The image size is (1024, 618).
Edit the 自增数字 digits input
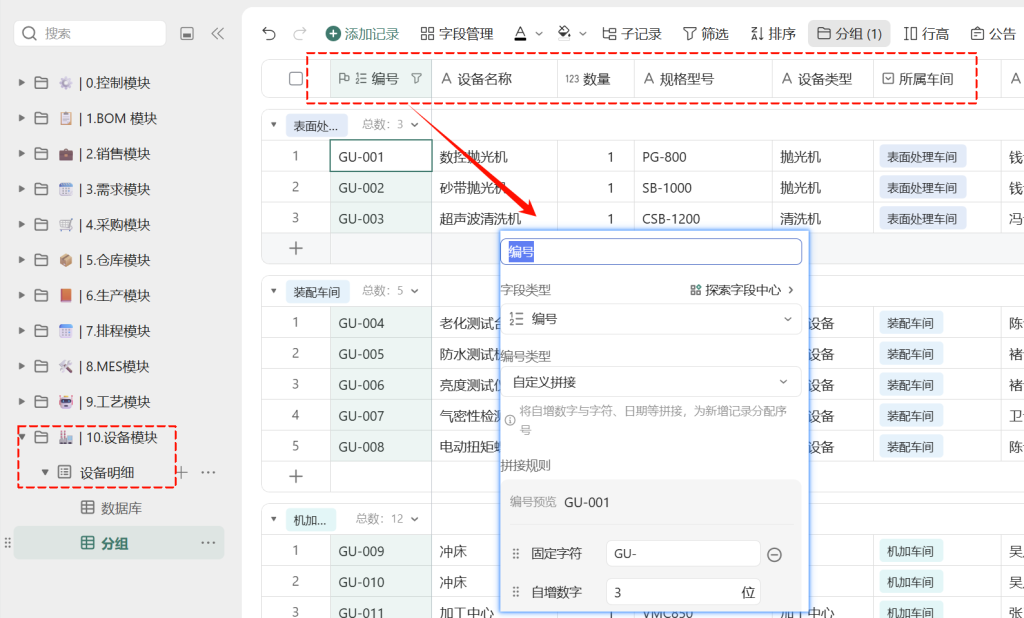click(x=683, y=592)
